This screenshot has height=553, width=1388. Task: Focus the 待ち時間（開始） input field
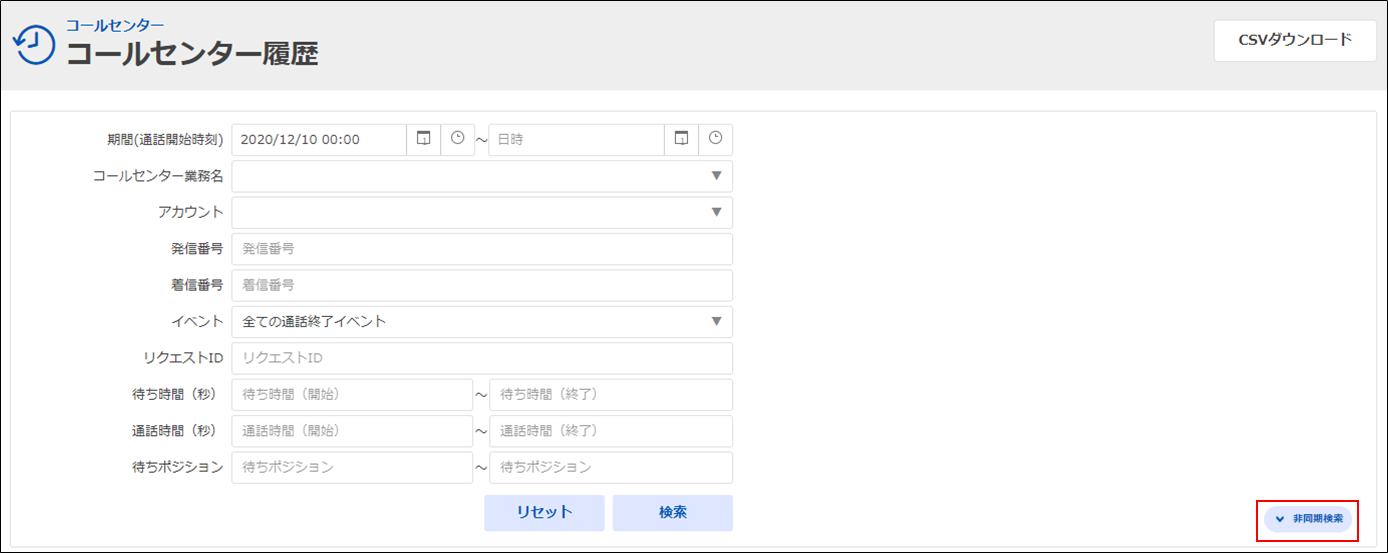point(352,395)
